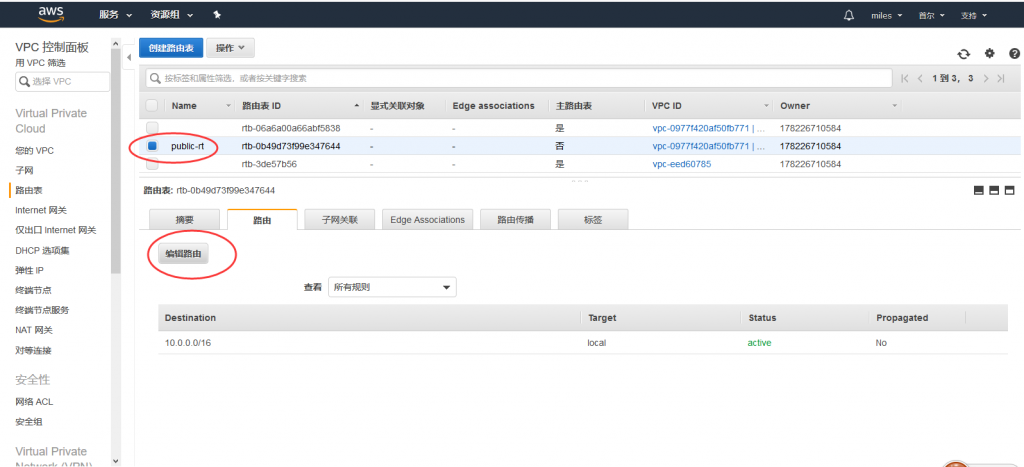The height and width of the screenshot is (467, 1024).
Task: Go to the next page of results
Action: point(986,78)
